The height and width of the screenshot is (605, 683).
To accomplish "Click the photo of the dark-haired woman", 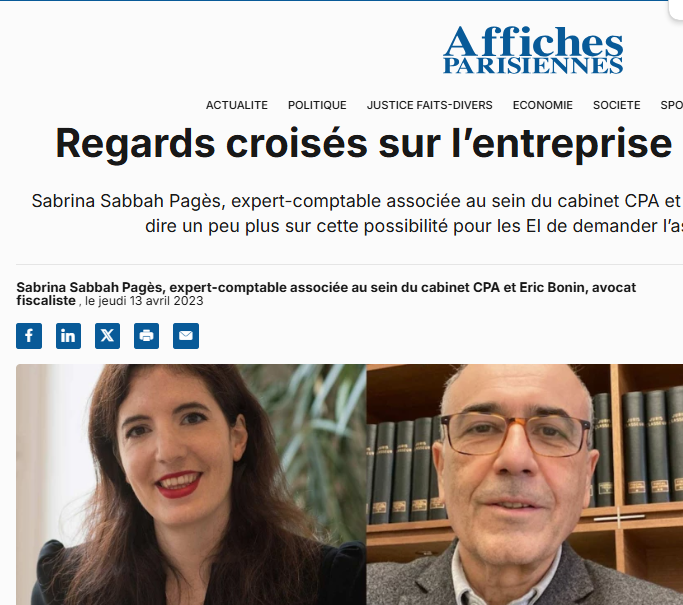I will tap(191, 484).
